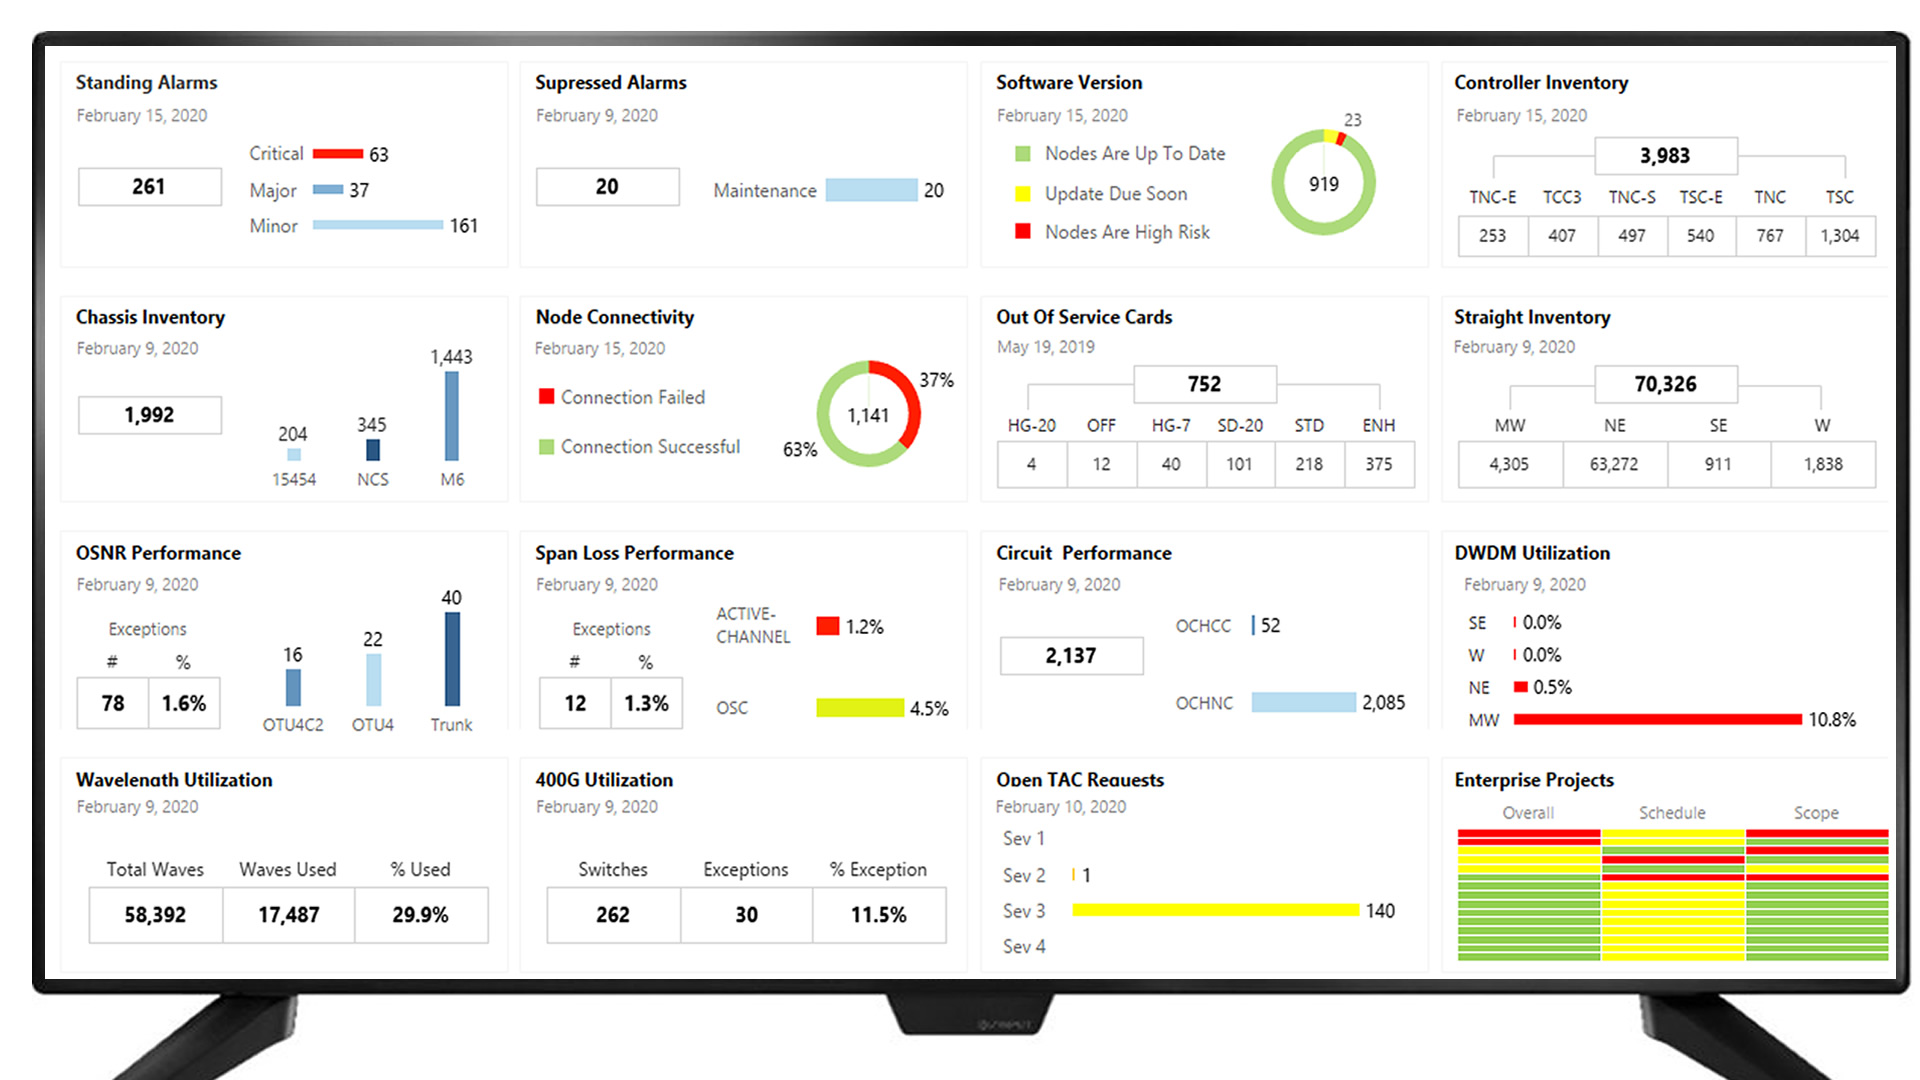The height and width of the screenshot is (1080, 1920).
Task: Click the M6 chassis inventory bar
Action: [452, 416]
